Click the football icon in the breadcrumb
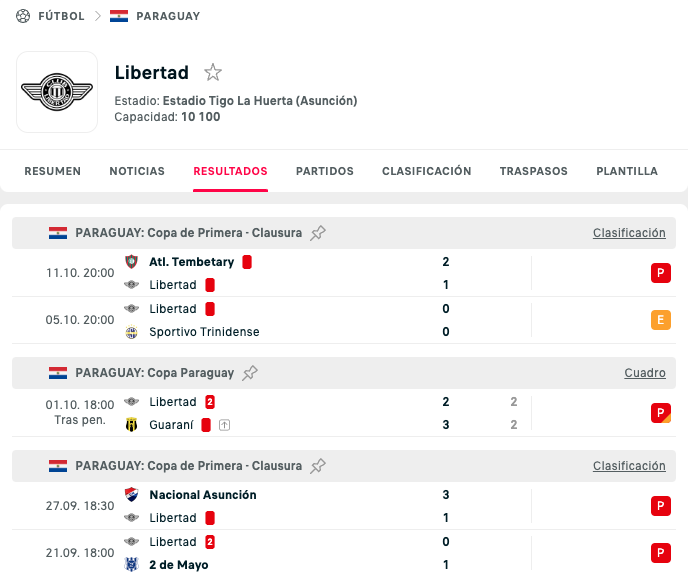Screen dimensions: 688x576 [23, 16]
